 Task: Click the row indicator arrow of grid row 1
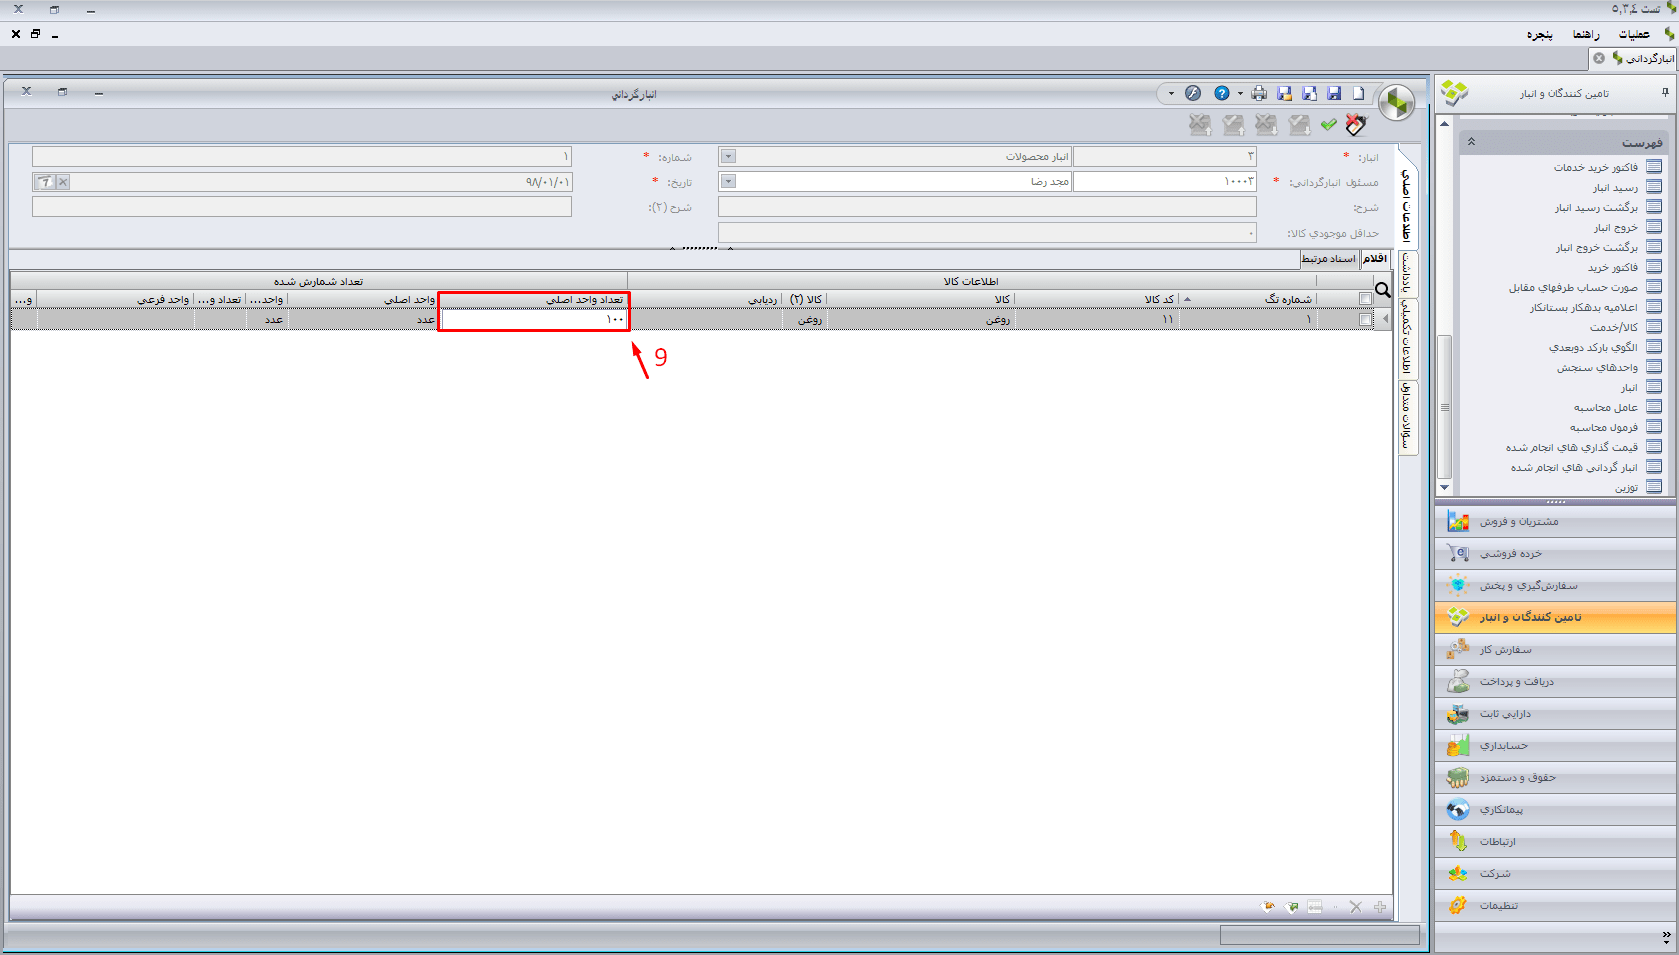pos(1385,319)
